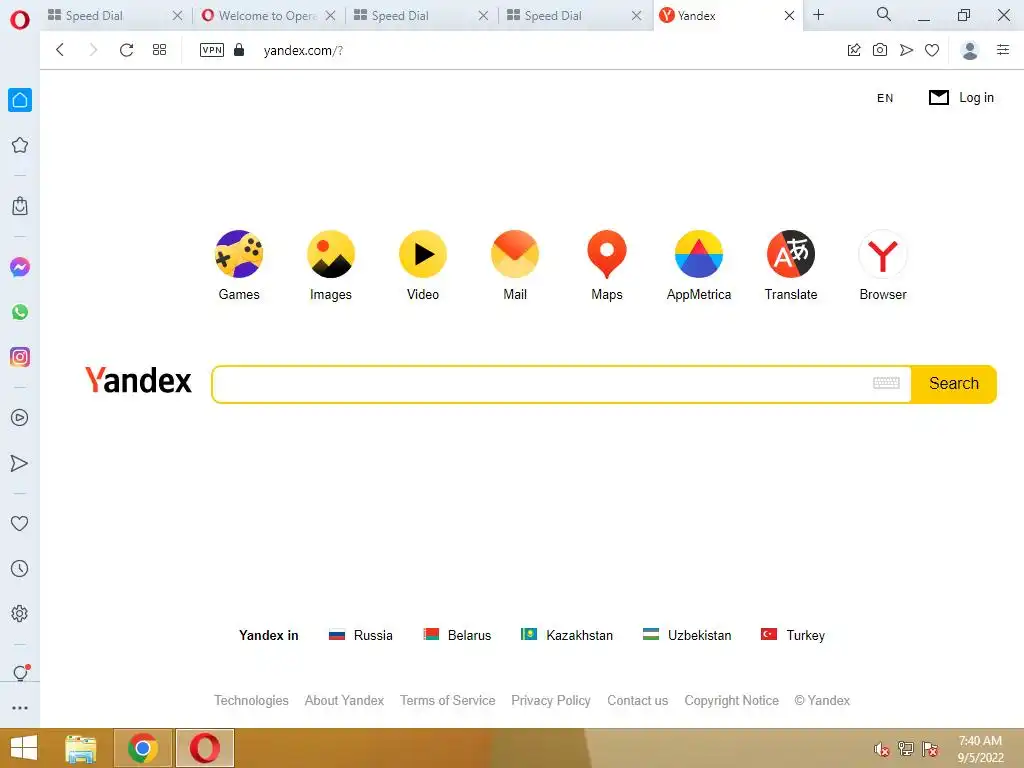1024x768 pixels.
Task: Open sidebar bookmarks star icon
Action: tap(20, 145)
